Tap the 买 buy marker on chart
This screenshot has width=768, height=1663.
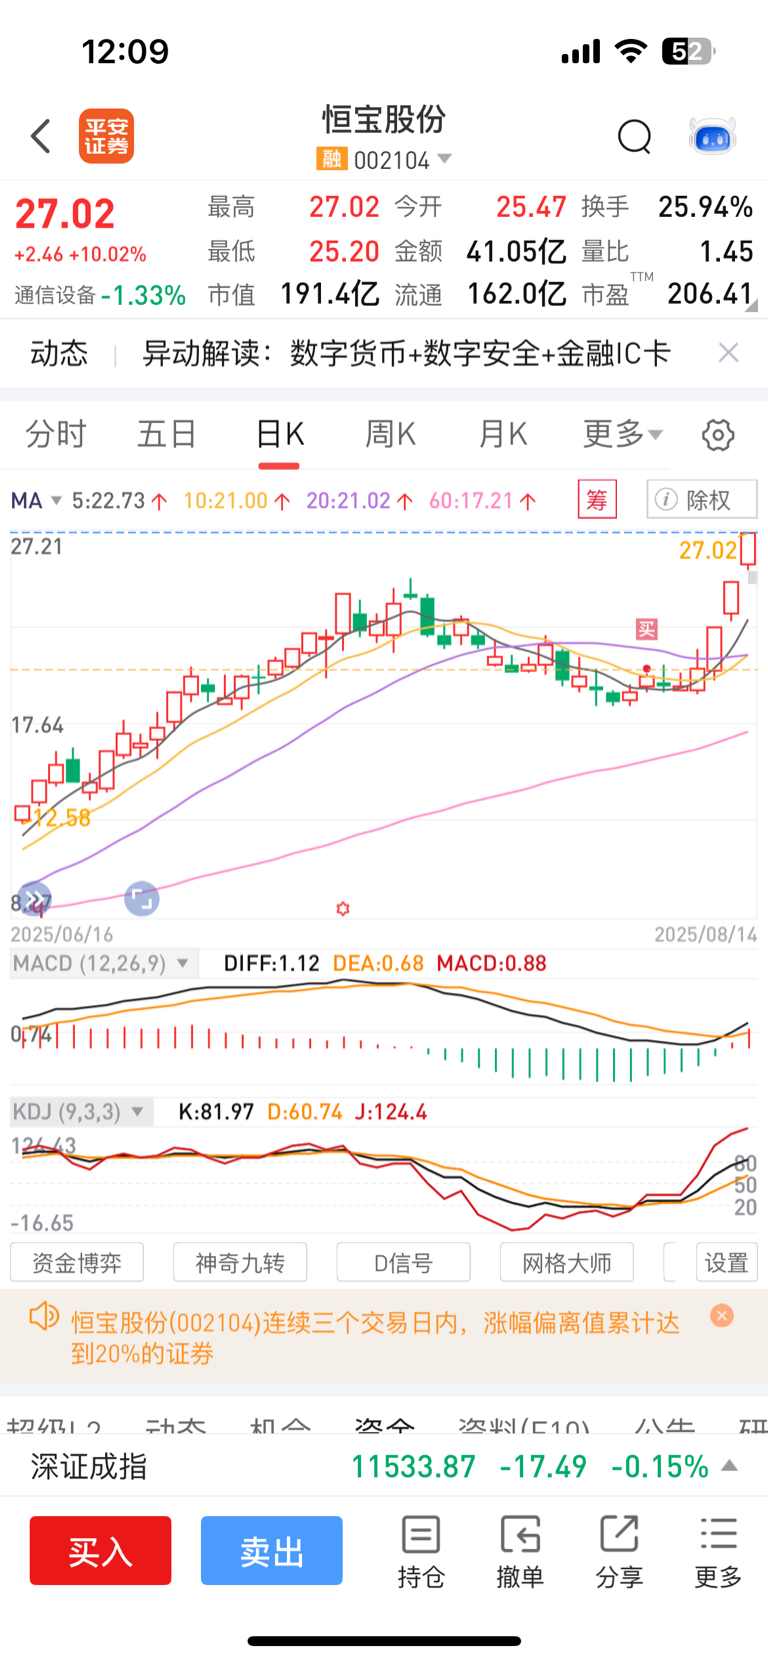647,629
